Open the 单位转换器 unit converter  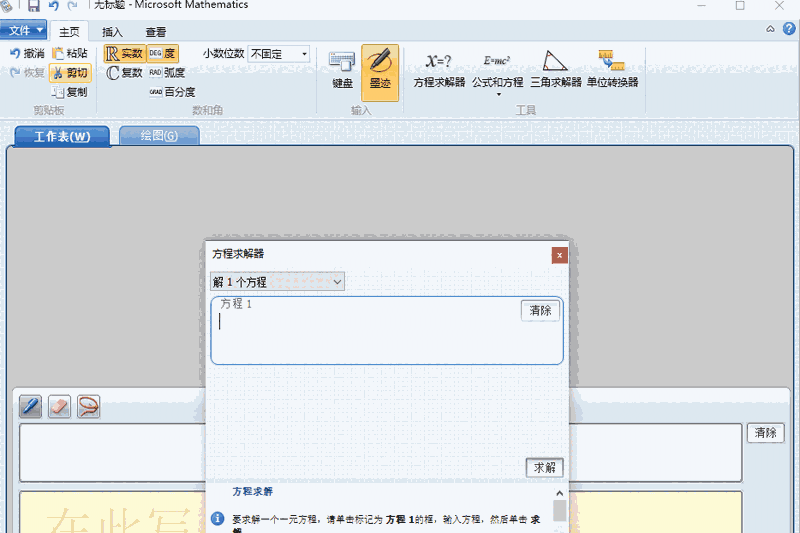point(612,69)
